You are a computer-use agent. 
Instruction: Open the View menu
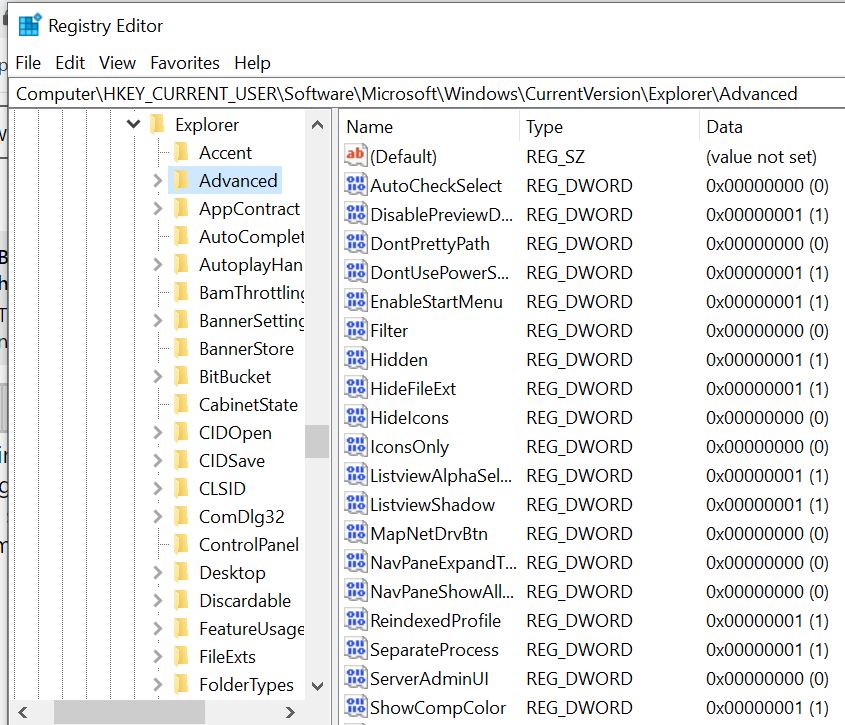click(x=117, y=63)
